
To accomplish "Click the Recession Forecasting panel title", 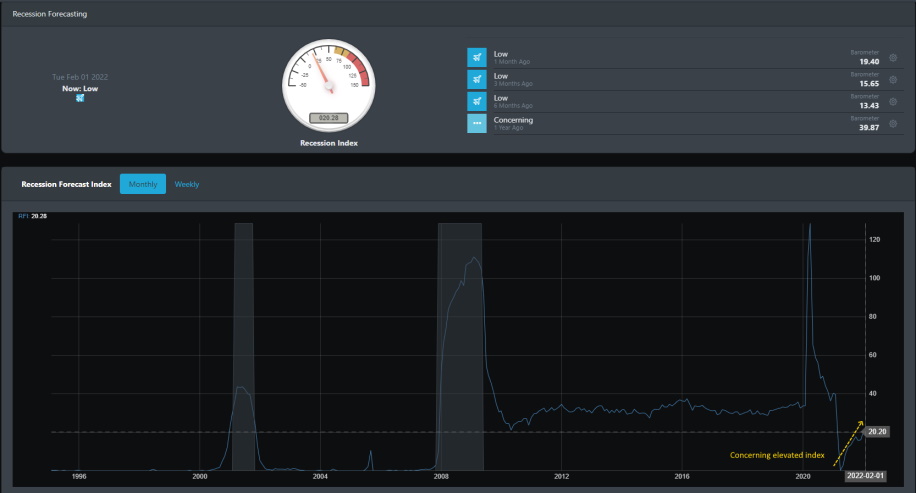I will (x=50, y=14).
